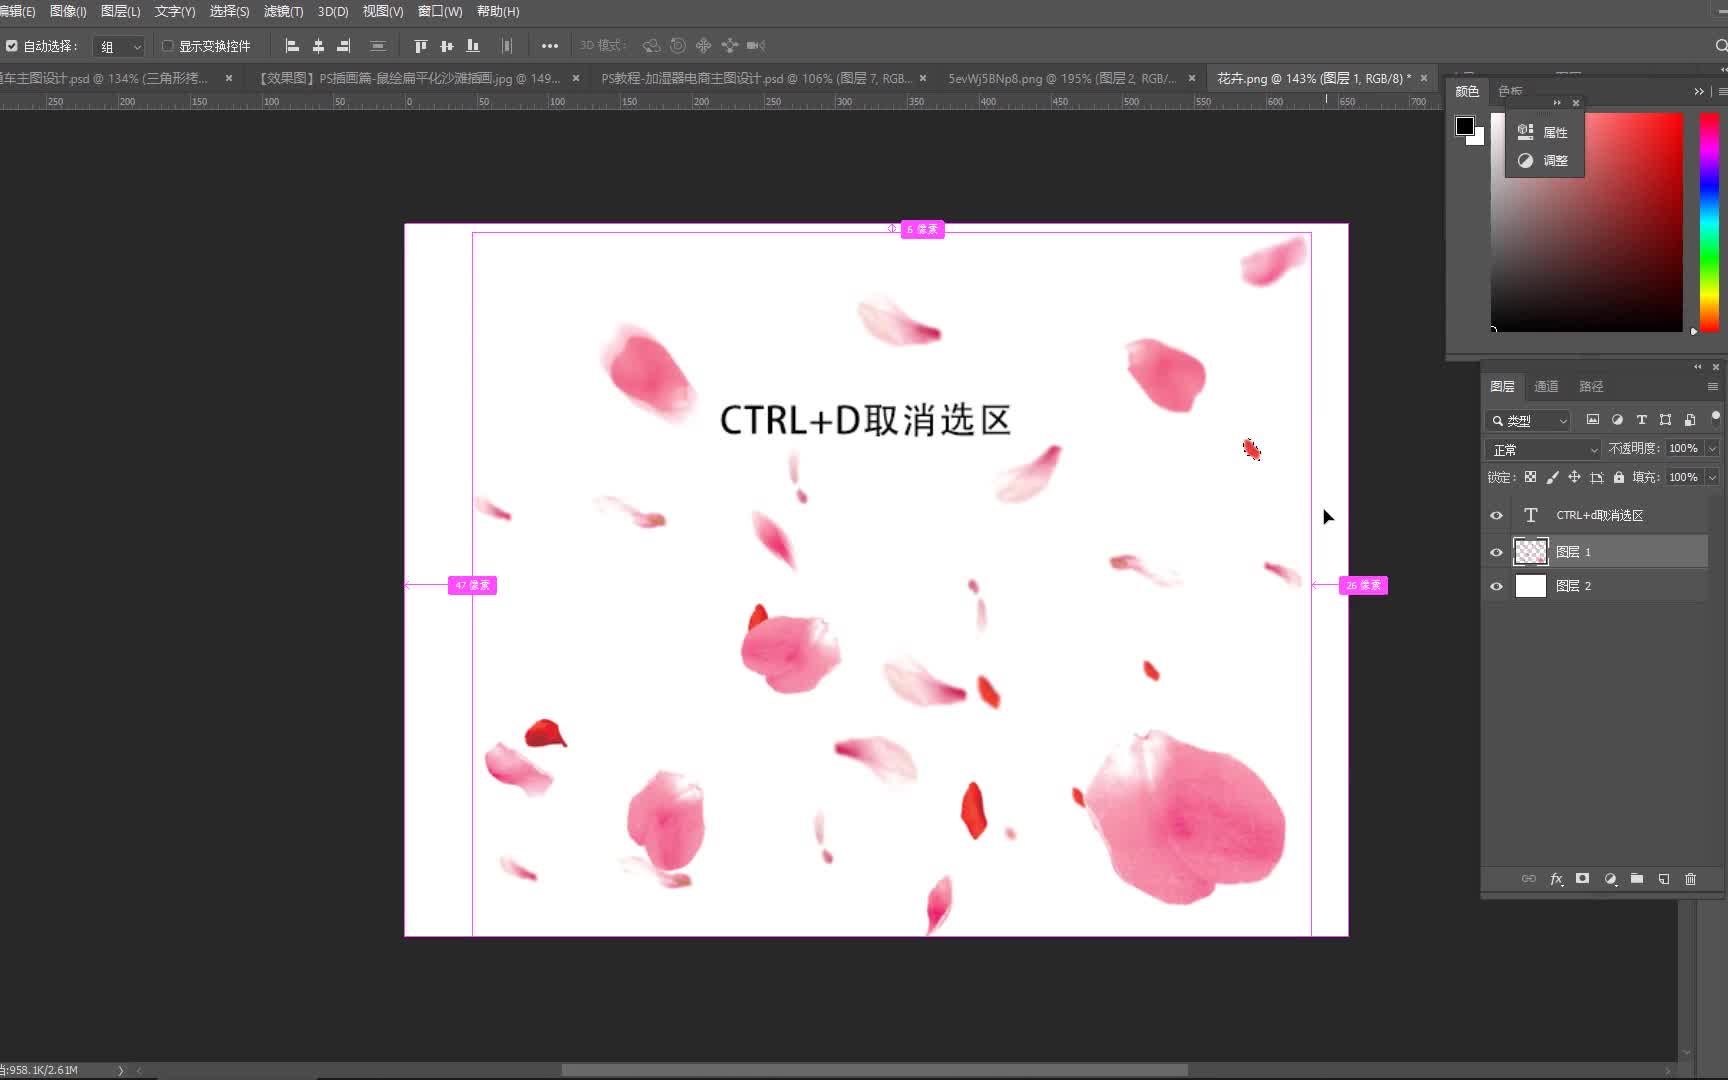Open the three-dots more align options
This screenshot has height=1080, width=1728.
(x=550, y=46)
